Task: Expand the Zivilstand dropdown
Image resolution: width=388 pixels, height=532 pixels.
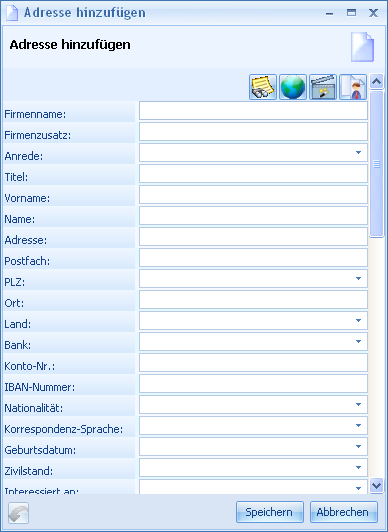Action: 358,468
